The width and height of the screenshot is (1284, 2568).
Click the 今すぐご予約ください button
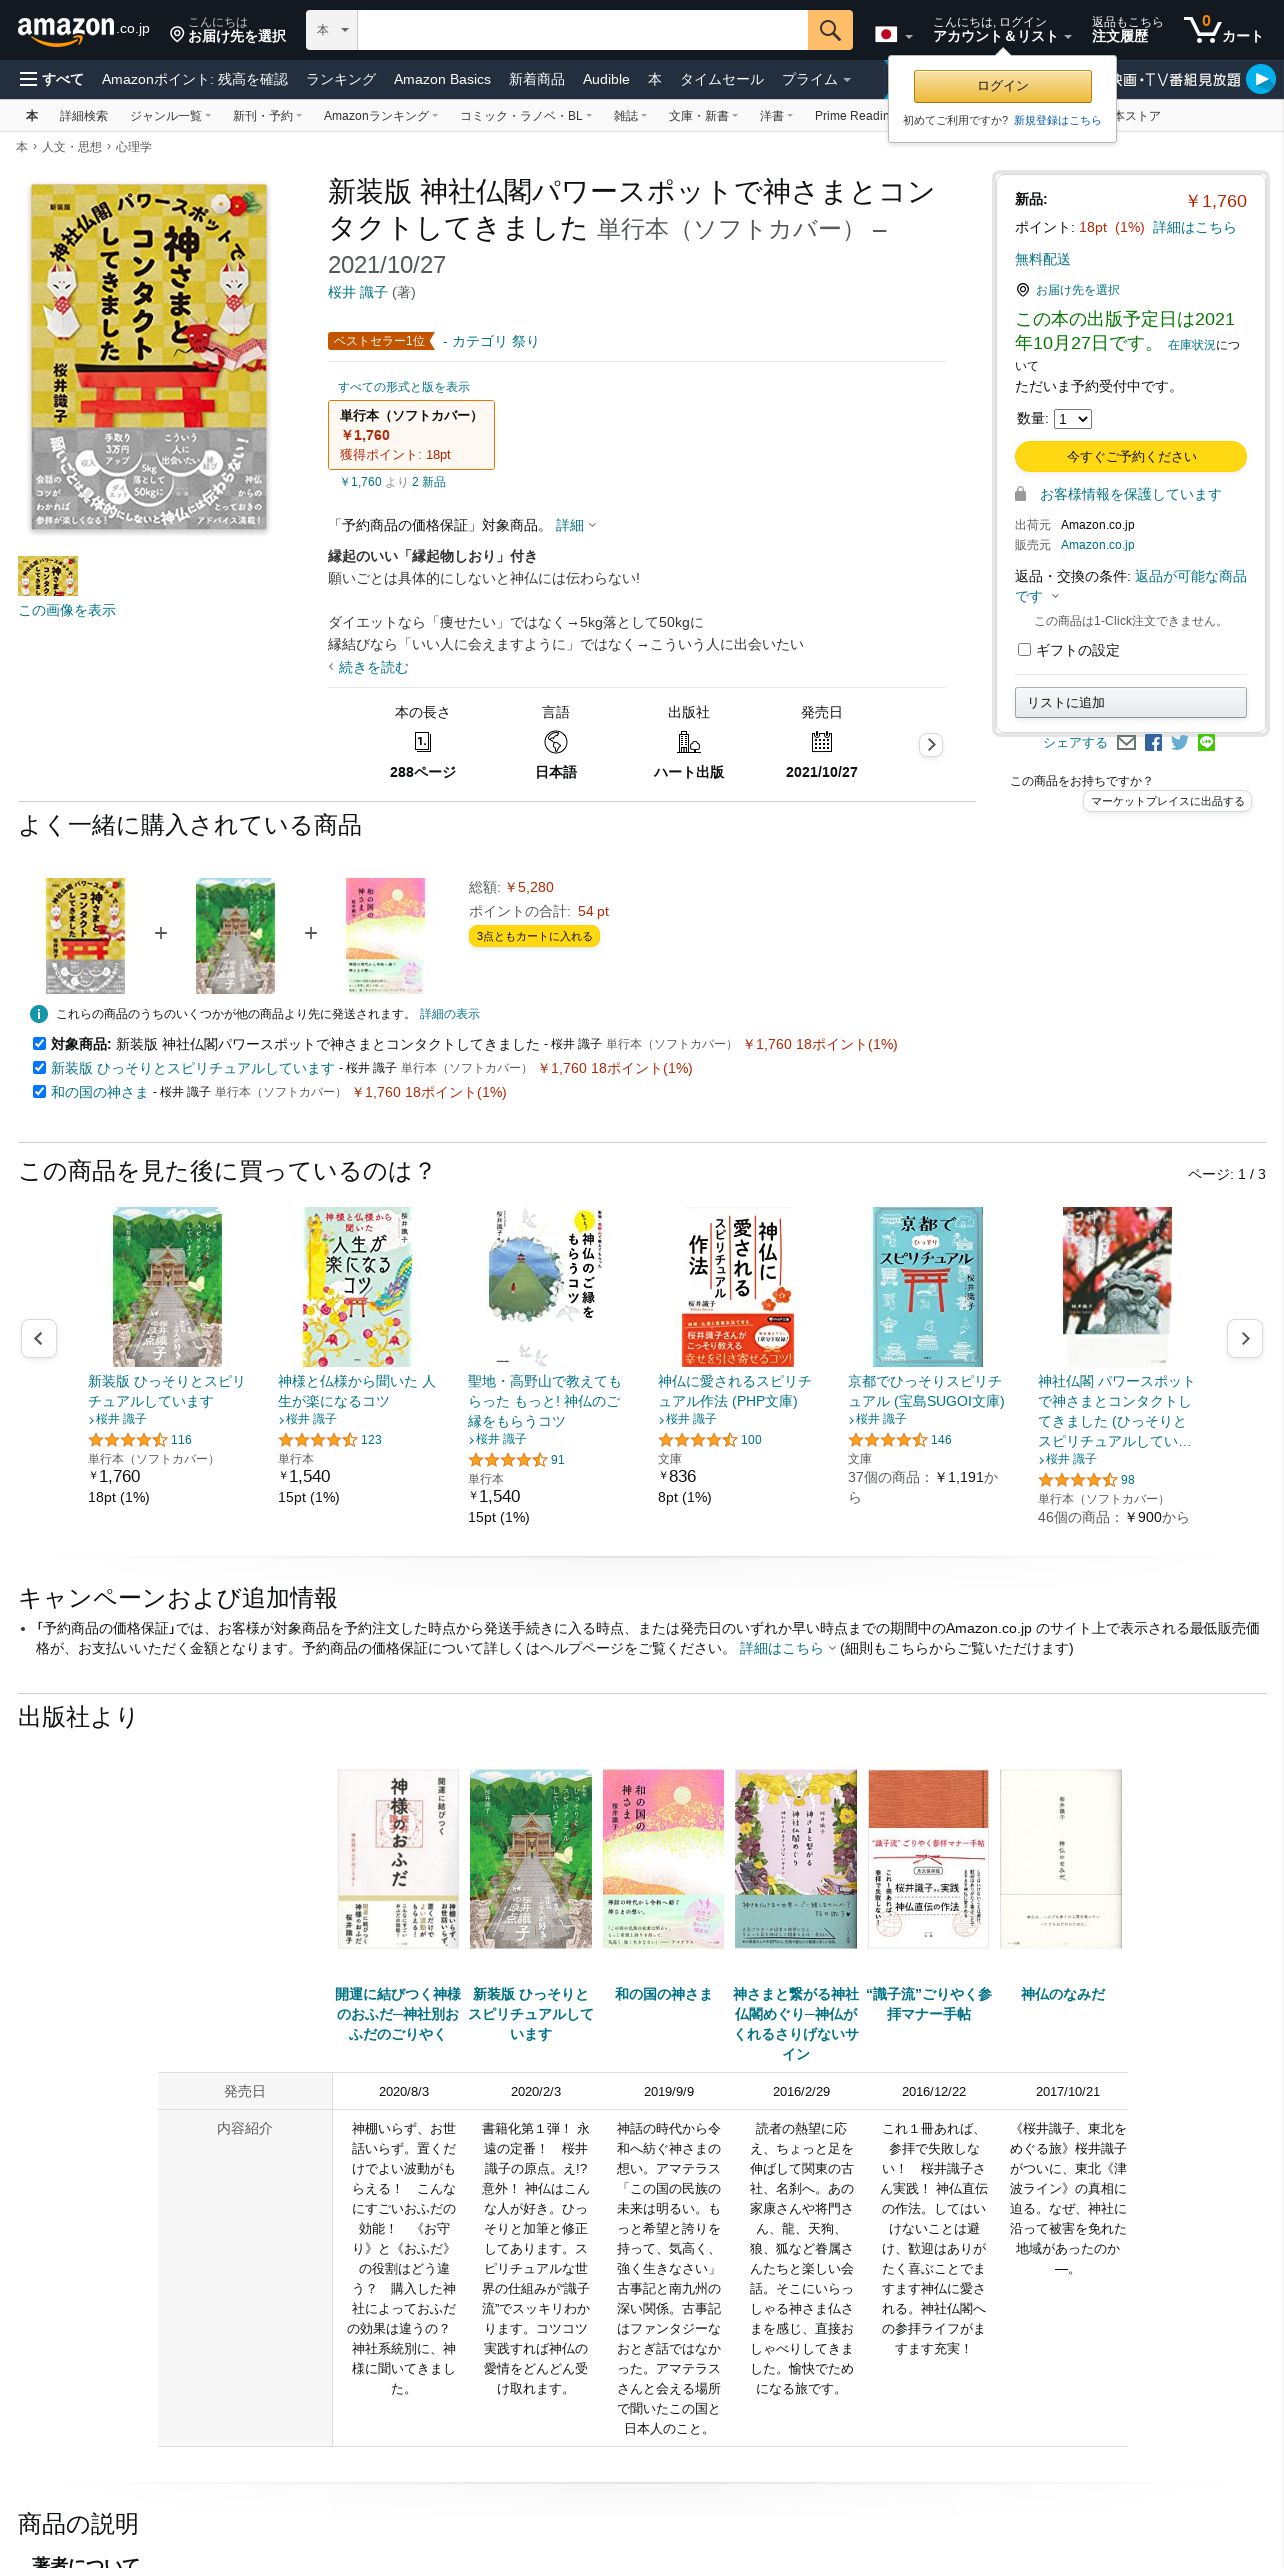coord(1131,456)
